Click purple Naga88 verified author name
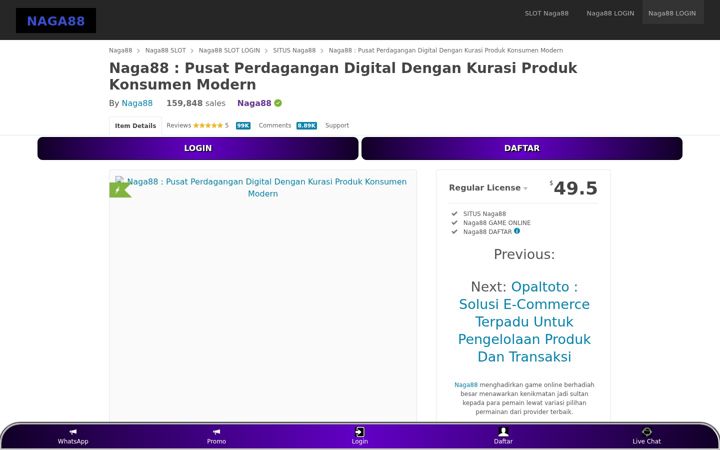This screenshot has width=720, height=450. click(254, 103)
